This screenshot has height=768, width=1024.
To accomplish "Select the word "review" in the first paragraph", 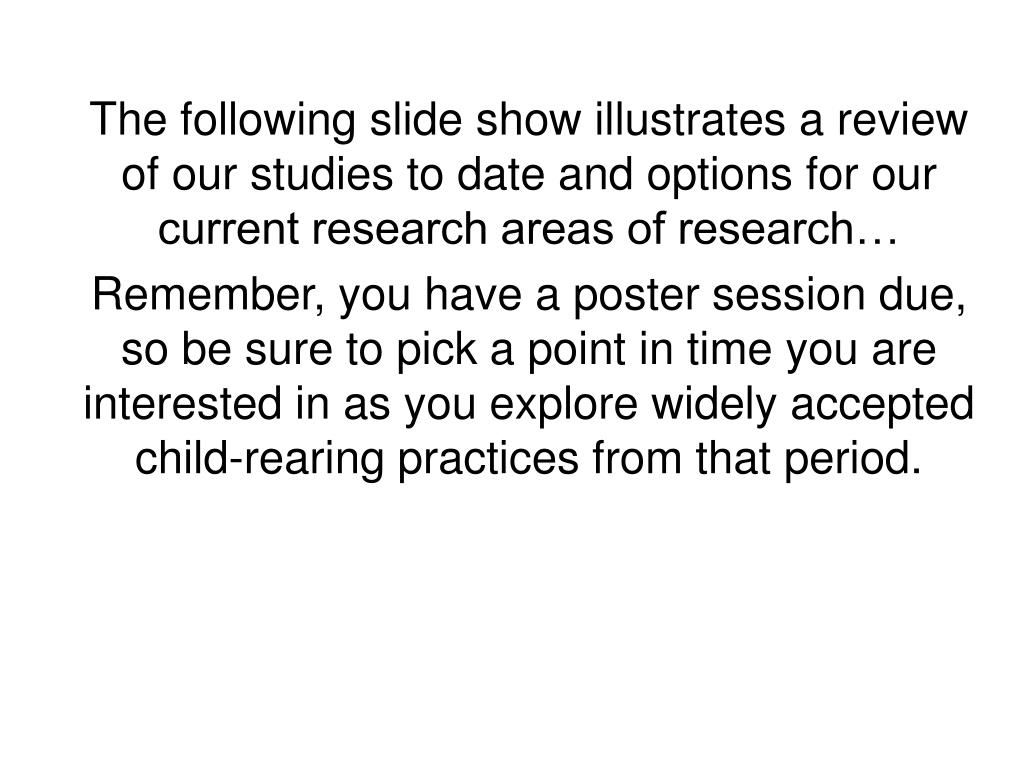I will point(901,120).
